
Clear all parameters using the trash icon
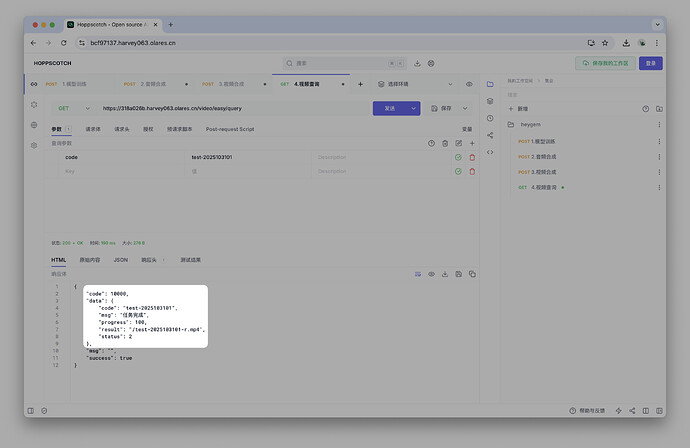coord(445,143)
